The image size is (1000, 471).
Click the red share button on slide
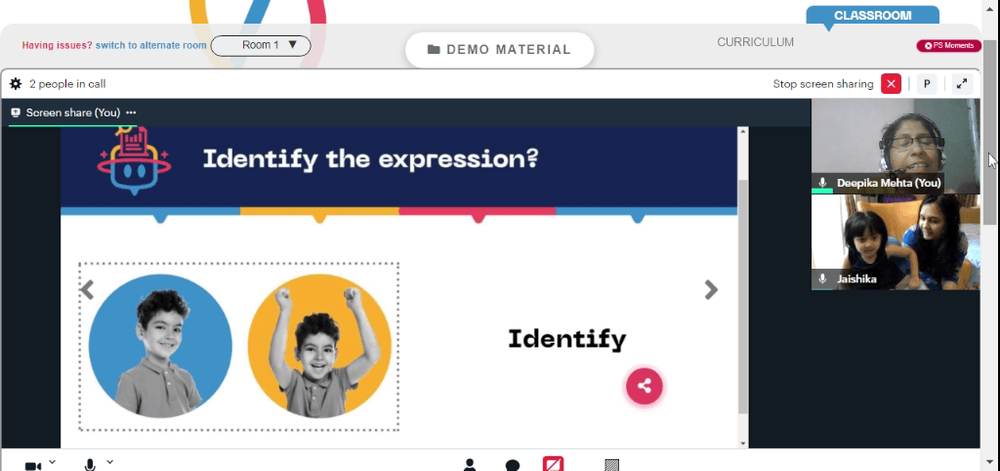tap(644, 386)
